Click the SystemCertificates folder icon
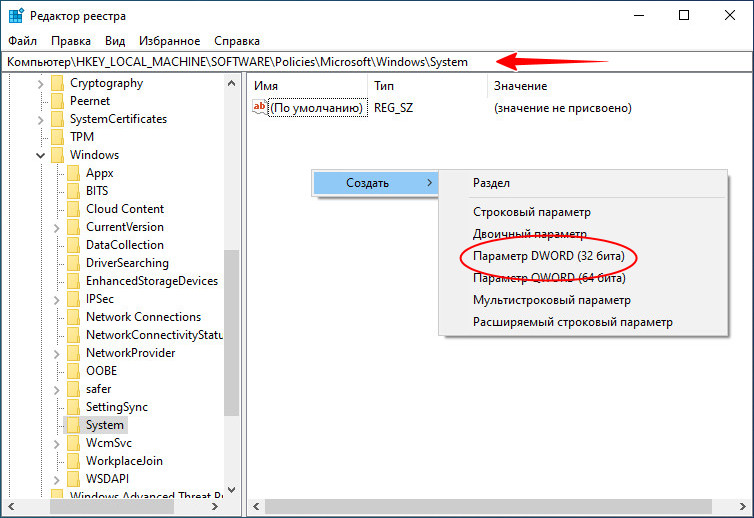This screenshot has height=518, width=754. click(57, 119)
